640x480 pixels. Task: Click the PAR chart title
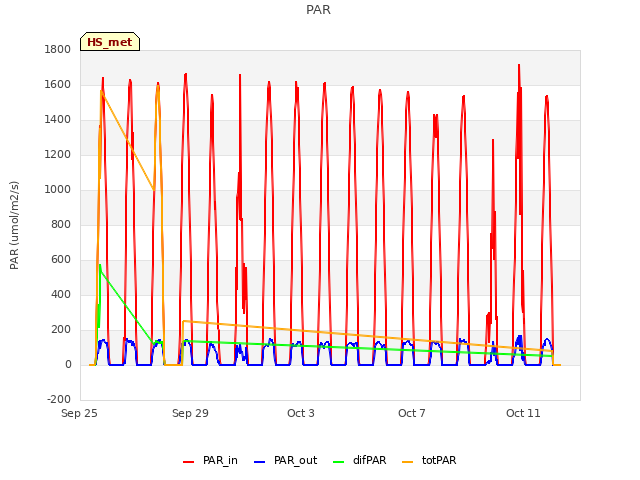coord(318,10)
